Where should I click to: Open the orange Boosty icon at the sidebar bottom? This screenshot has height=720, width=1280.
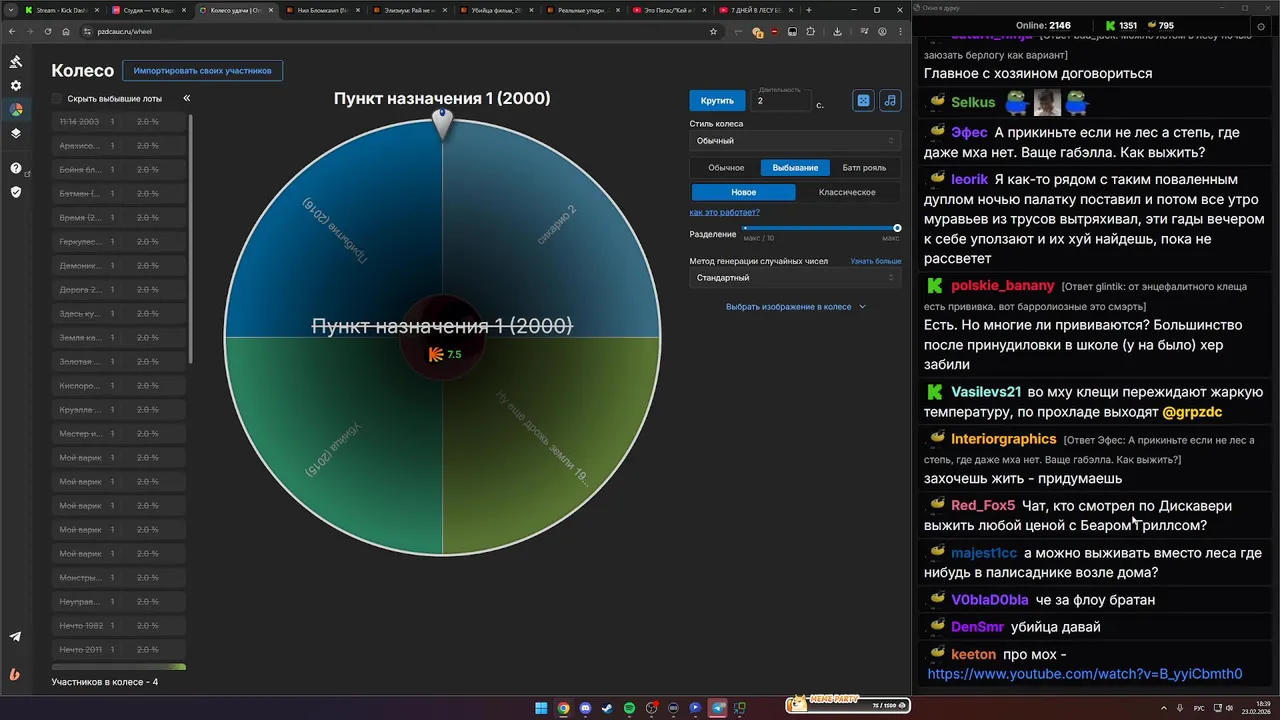(x=15, y=674)
